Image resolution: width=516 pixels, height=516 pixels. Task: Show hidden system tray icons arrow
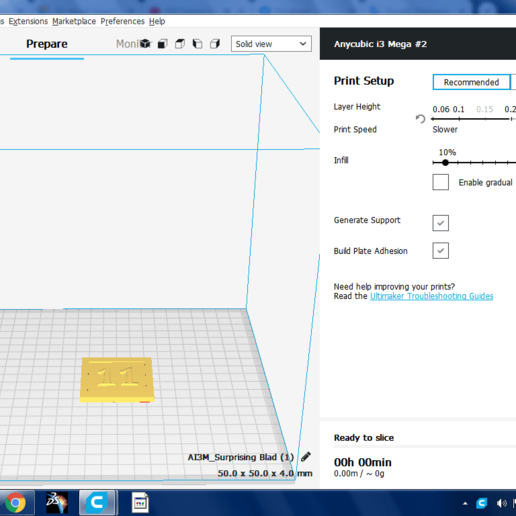tap(465, 503)
